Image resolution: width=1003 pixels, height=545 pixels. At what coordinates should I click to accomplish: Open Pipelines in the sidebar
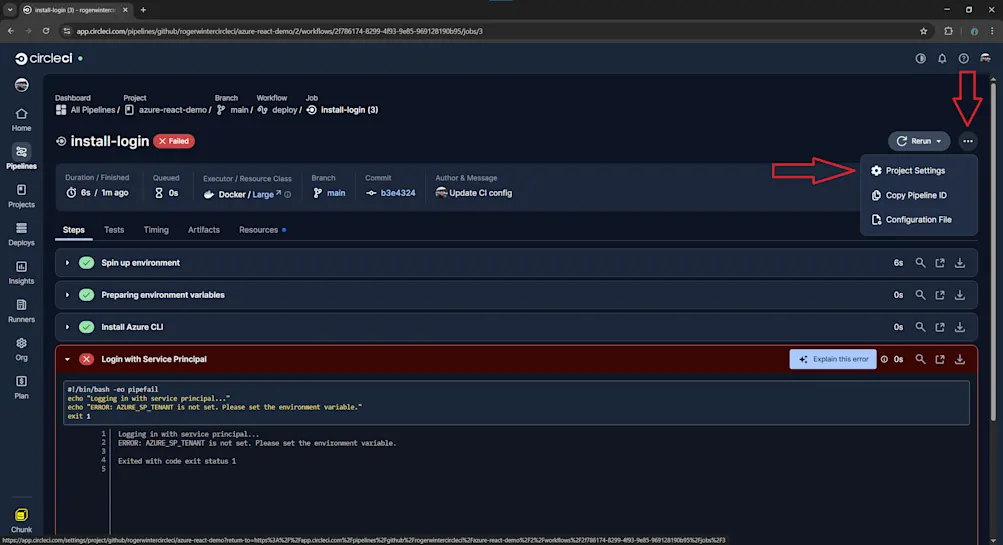point(21,157)
